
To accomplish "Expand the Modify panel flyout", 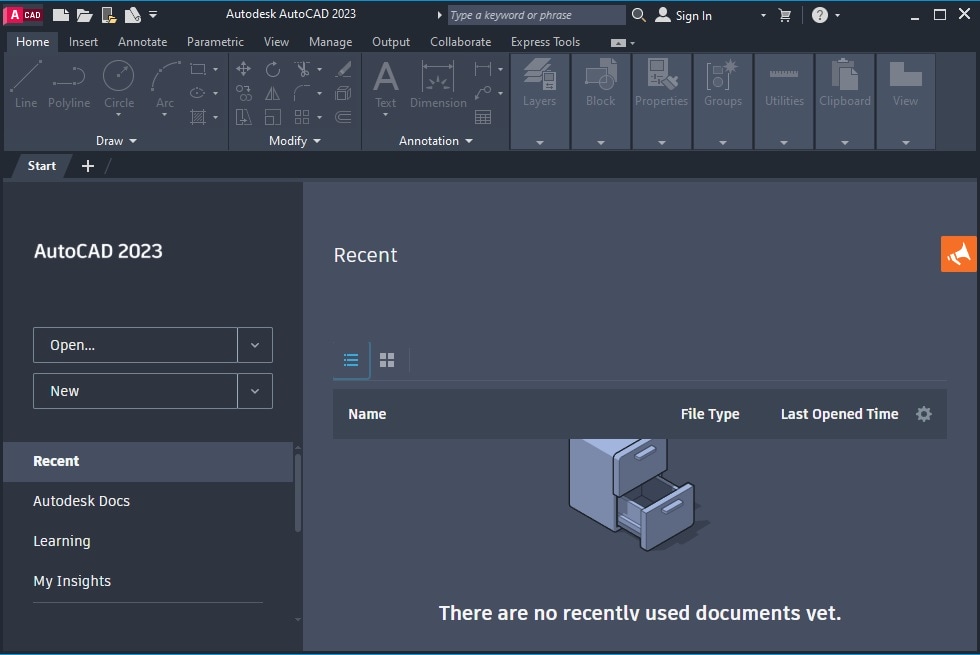I will pyautogui.click(x=295, y=141).
